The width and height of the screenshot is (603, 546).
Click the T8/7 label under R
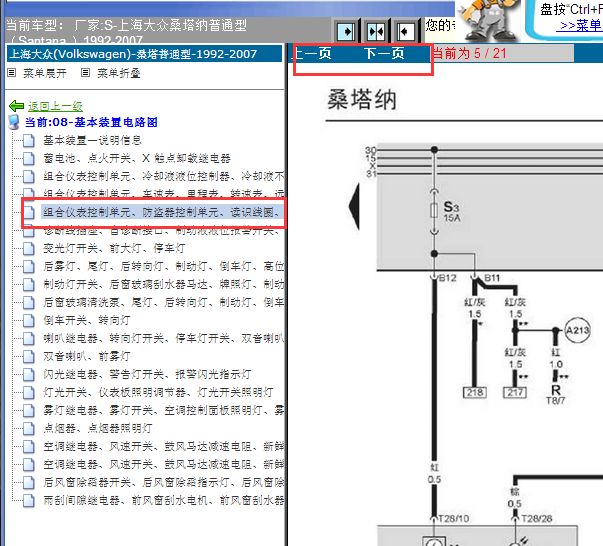tap(556, 401)
